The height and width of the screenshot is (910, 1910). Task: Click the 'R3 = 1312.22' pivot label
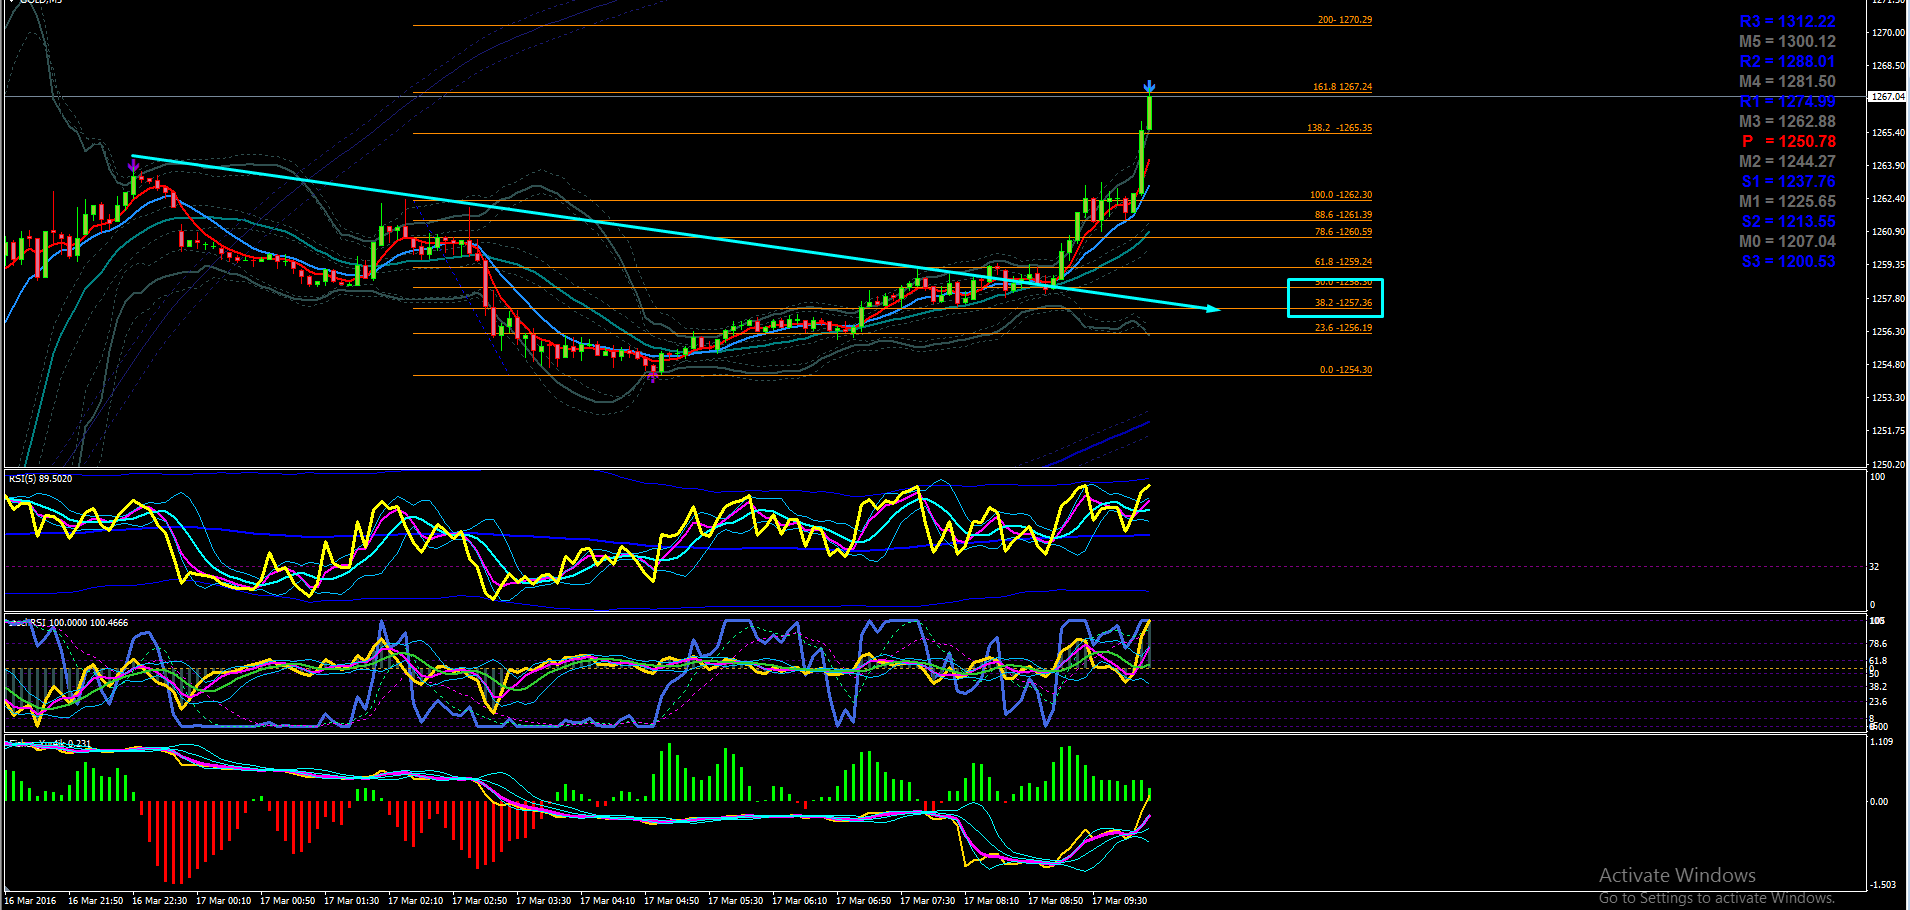[1787, 22]
